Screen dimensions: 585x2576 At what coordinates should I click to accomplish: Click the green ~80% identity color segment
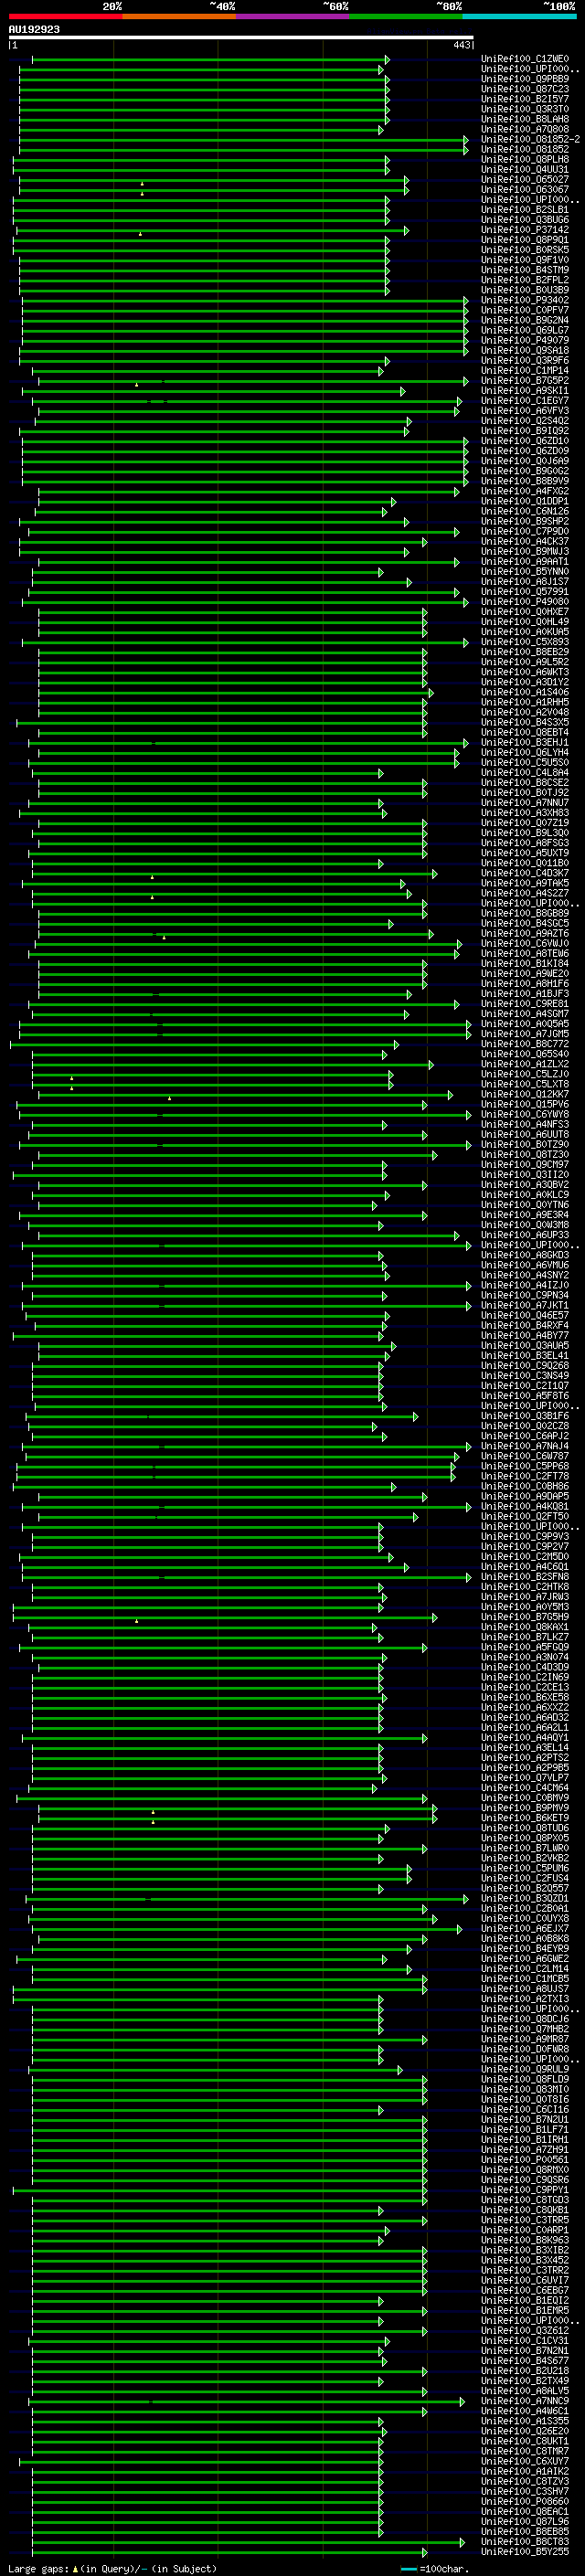[406, 16]
